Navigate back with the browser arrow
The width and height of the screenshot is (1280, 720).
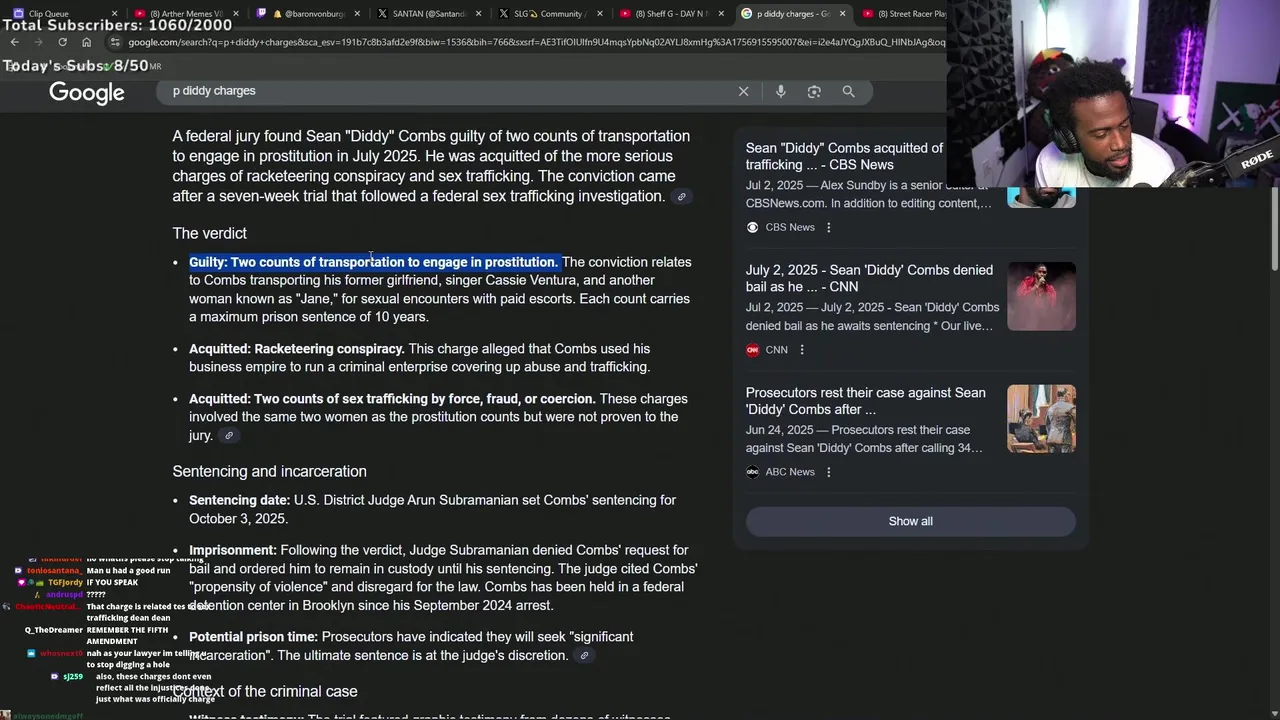(14, 42)
